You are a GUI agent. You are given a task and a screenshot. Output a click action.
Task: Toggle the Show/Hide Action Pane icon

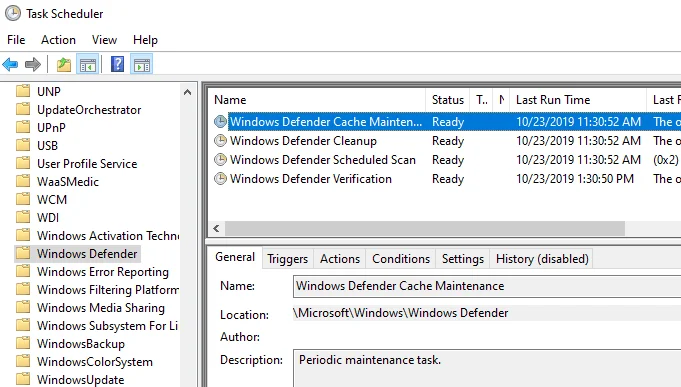tap(142, 65)
